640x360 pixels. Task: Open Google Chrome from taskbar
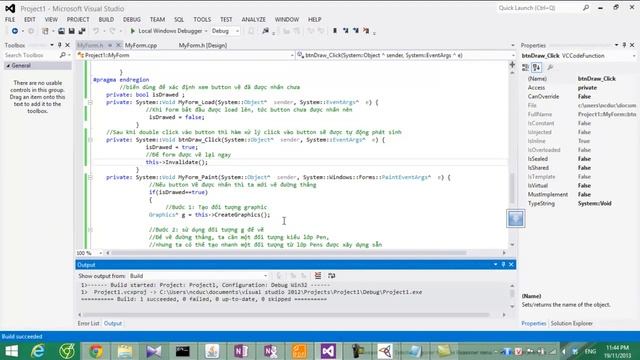96,351
